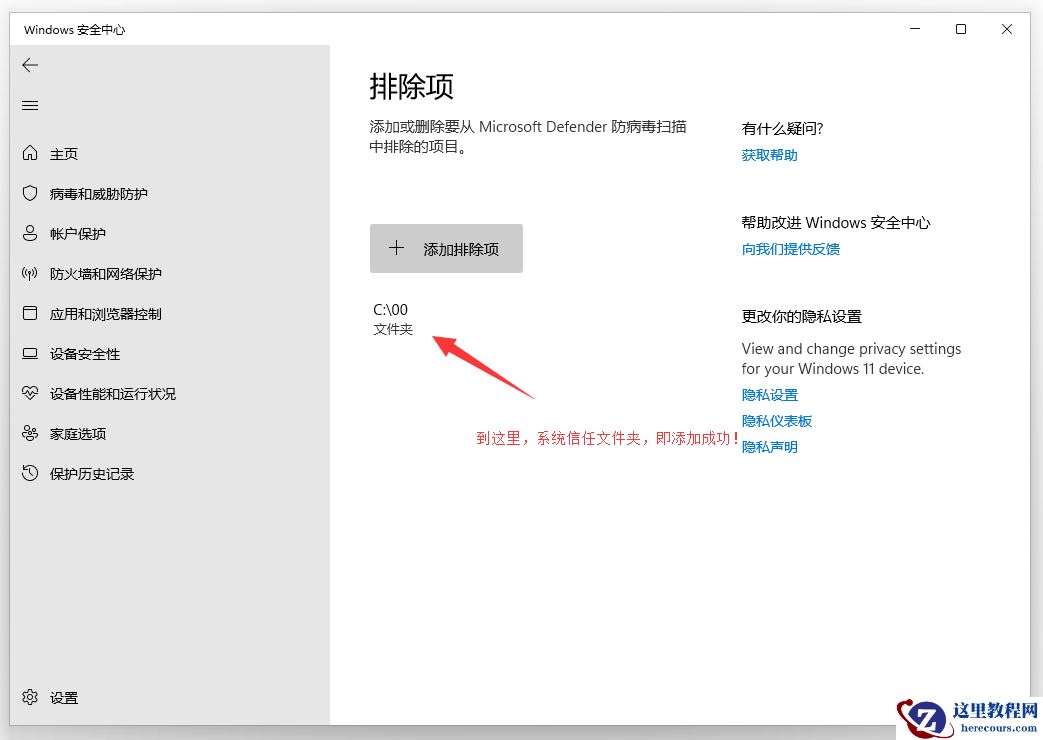Open 获取帮助 link
Viewport: 1043px width, 740px height.
(768, 154)
